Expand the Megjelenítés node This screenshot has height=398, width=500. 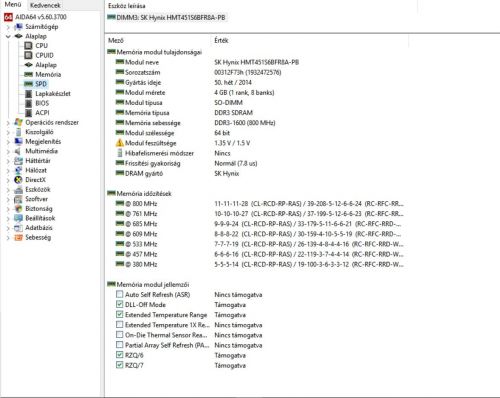tap(8, 142)
